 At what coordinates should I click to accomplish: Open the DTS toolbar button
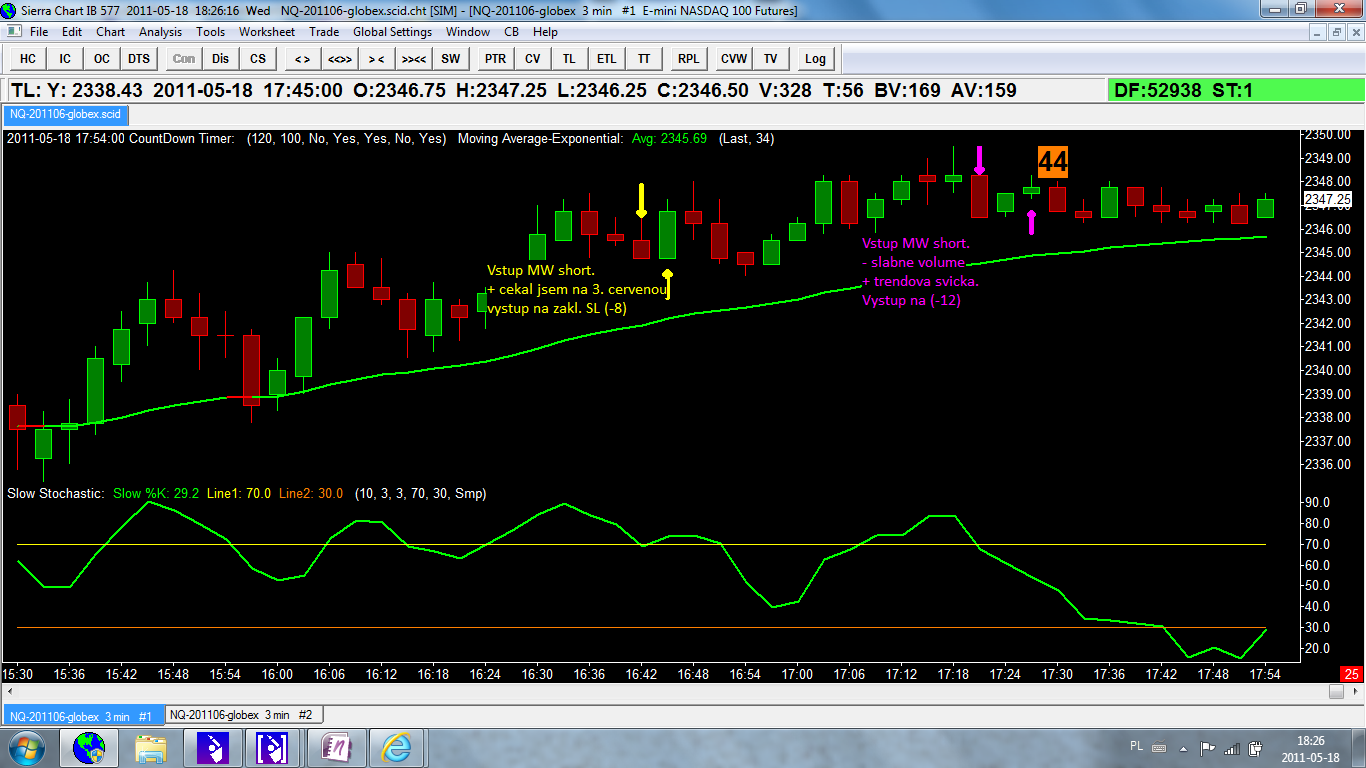point(139,59)
